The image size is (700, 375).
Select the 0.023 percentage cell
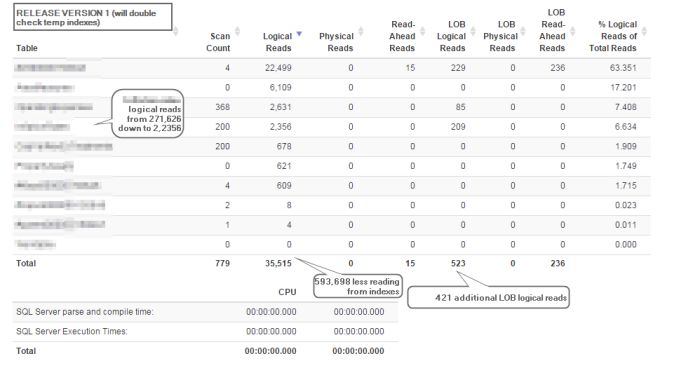click(x=625, y=205)
